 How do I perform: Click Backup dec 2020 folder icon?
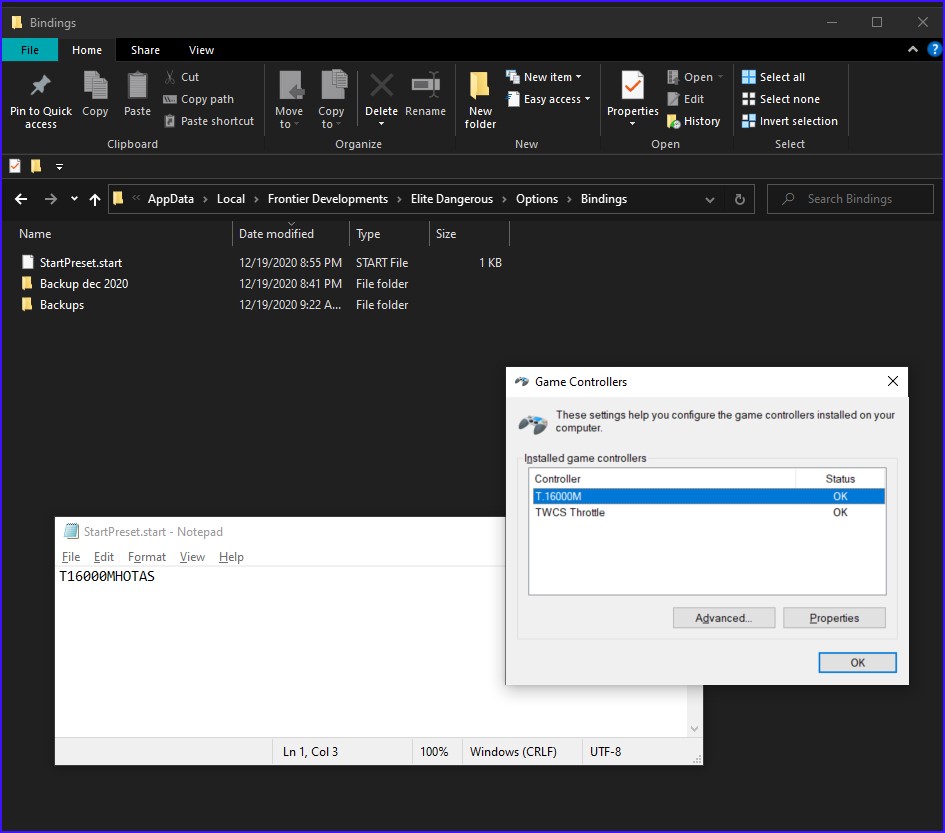point(27,283)
